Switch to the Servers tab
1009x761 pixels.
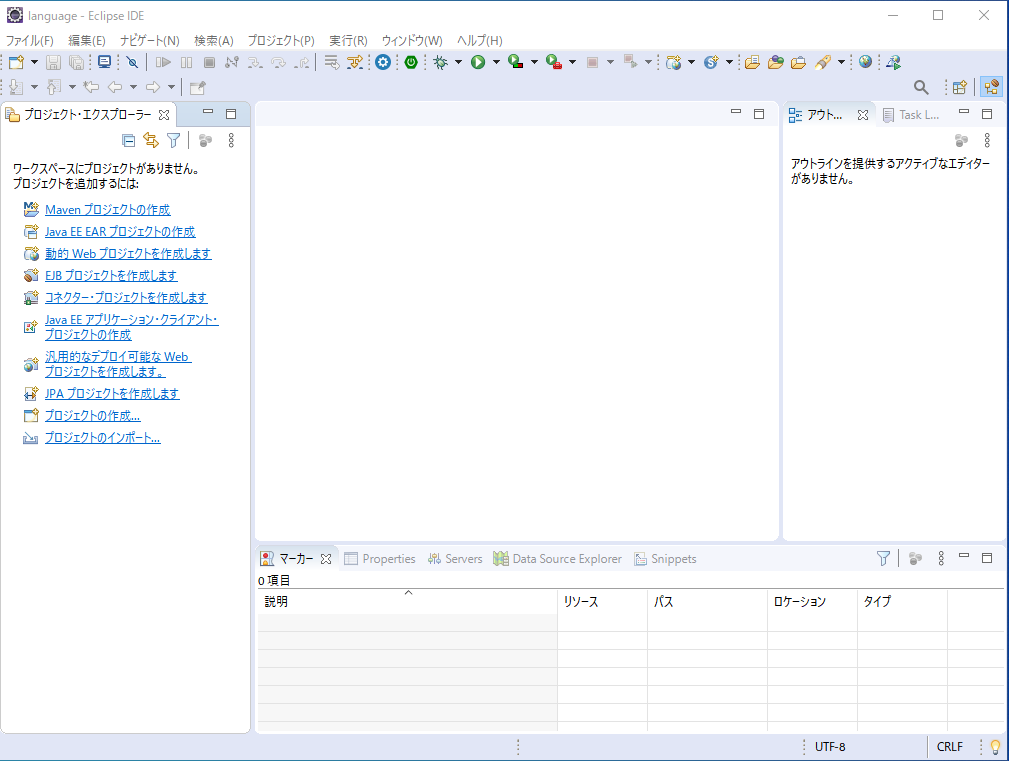coord(455,559)
